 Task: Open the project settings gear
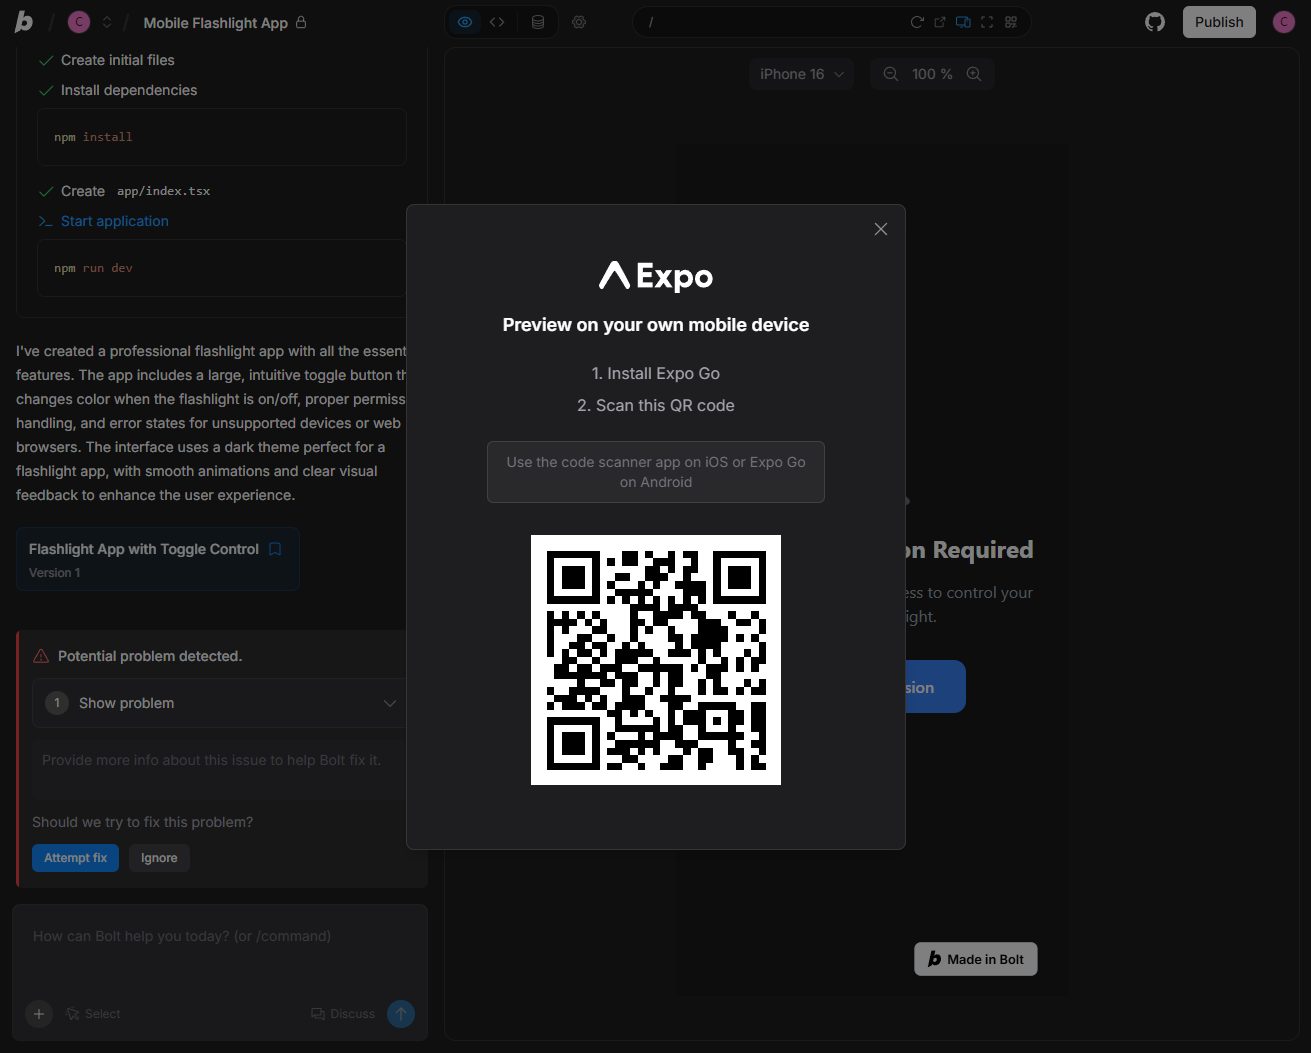point(577,21)
